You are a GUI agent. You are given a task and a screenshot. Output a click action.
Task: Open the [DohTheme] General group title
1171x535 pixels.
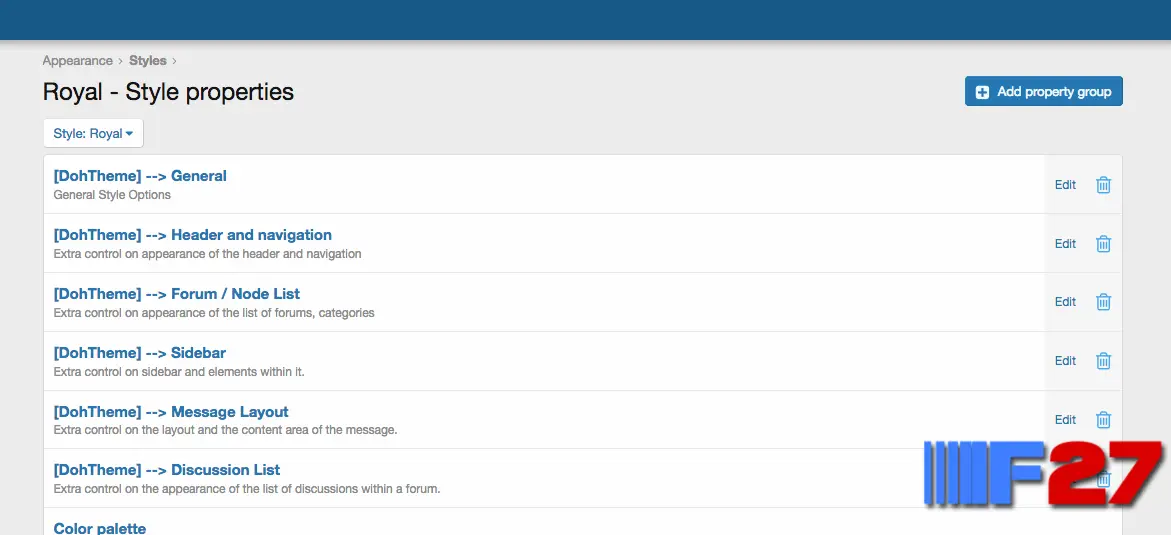pyautogui.click(x=140, y=176)
